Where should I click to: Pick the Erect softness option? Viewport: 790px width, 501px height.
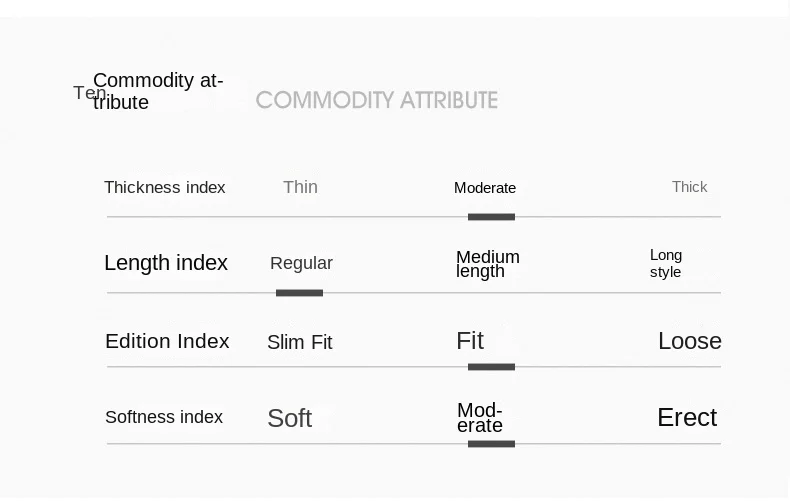pyautogui.click(x=686, y=417)
